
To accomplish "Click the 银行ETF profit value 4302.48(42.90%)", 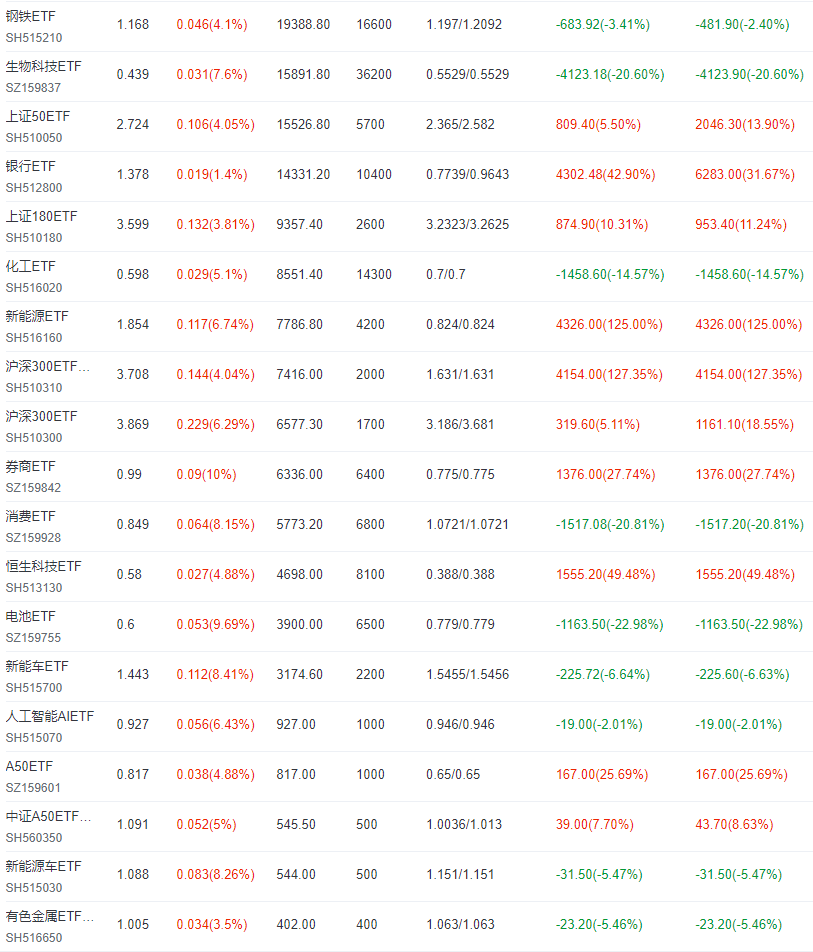I will tap(605, 174).
